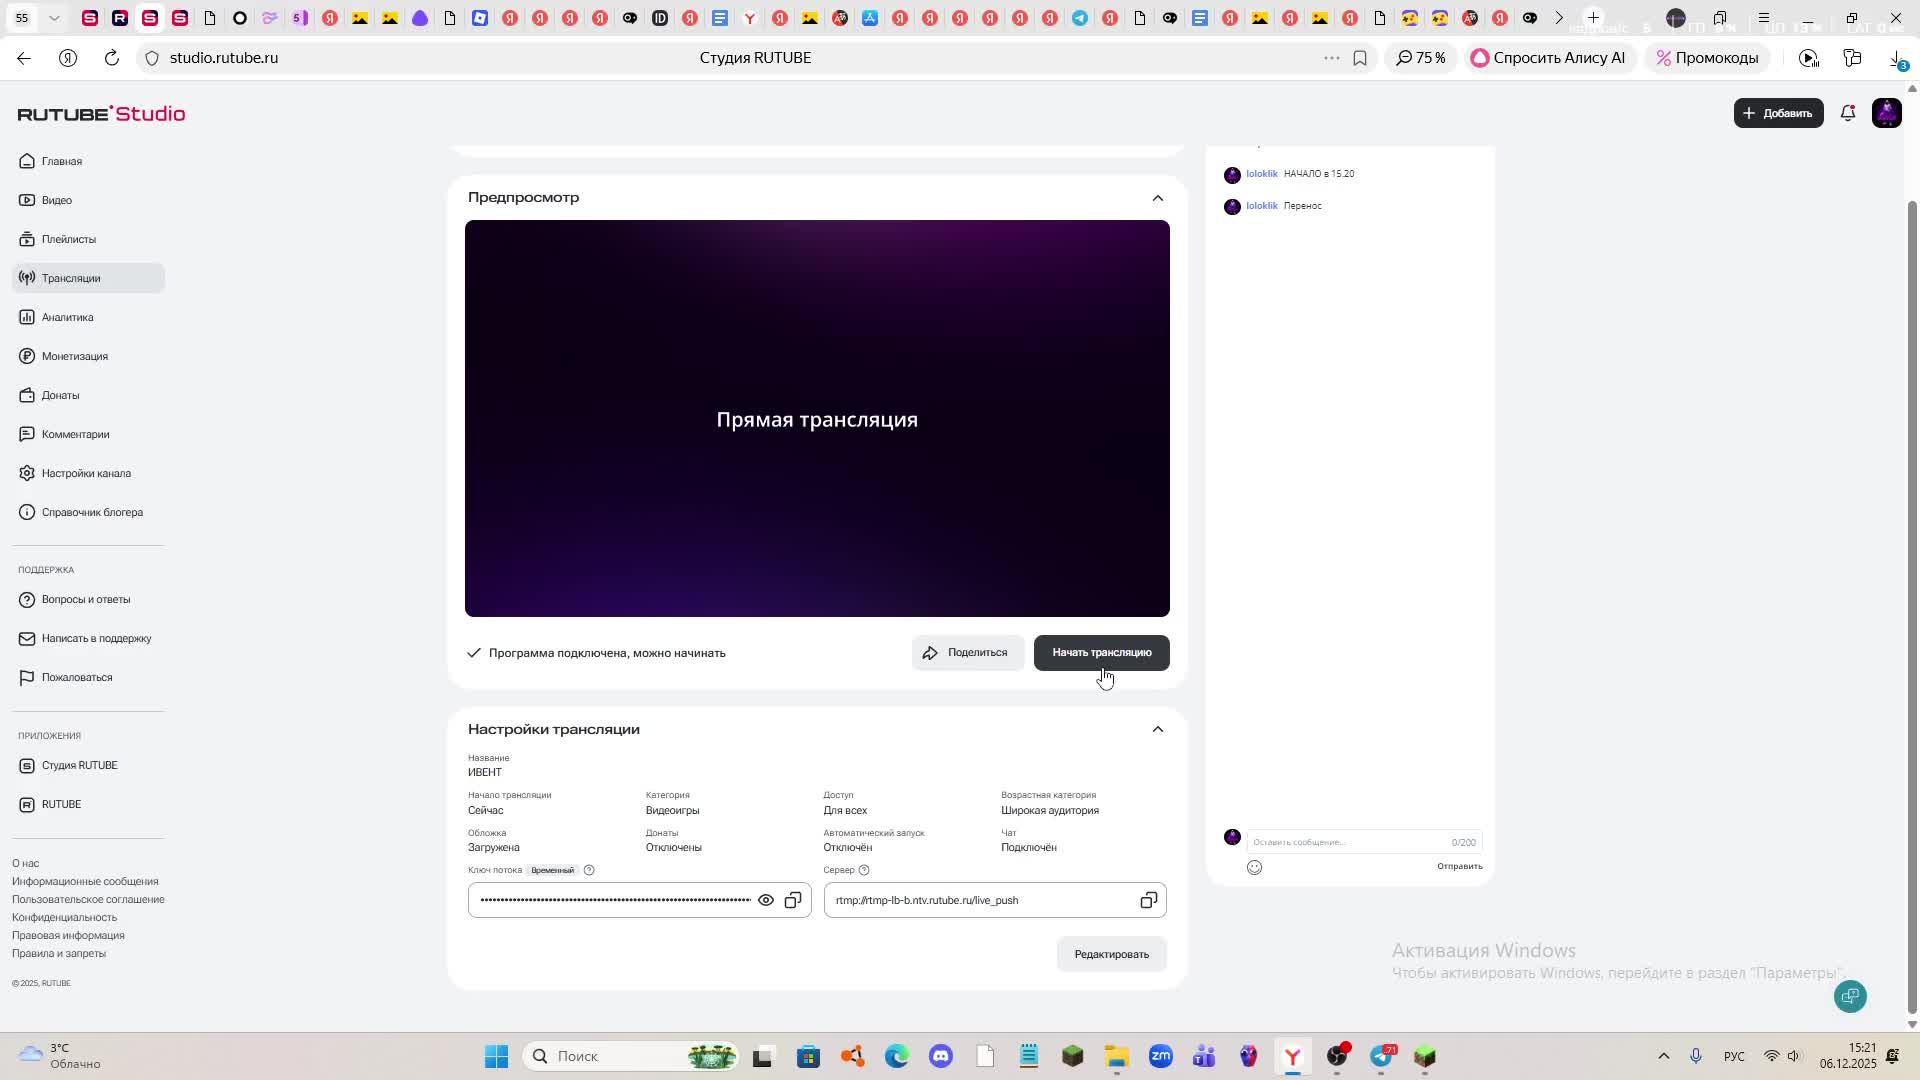Screen dimensions: 1920x1080
Task: Reveal the stream key with eye icon
Action: tap(765, 900)
